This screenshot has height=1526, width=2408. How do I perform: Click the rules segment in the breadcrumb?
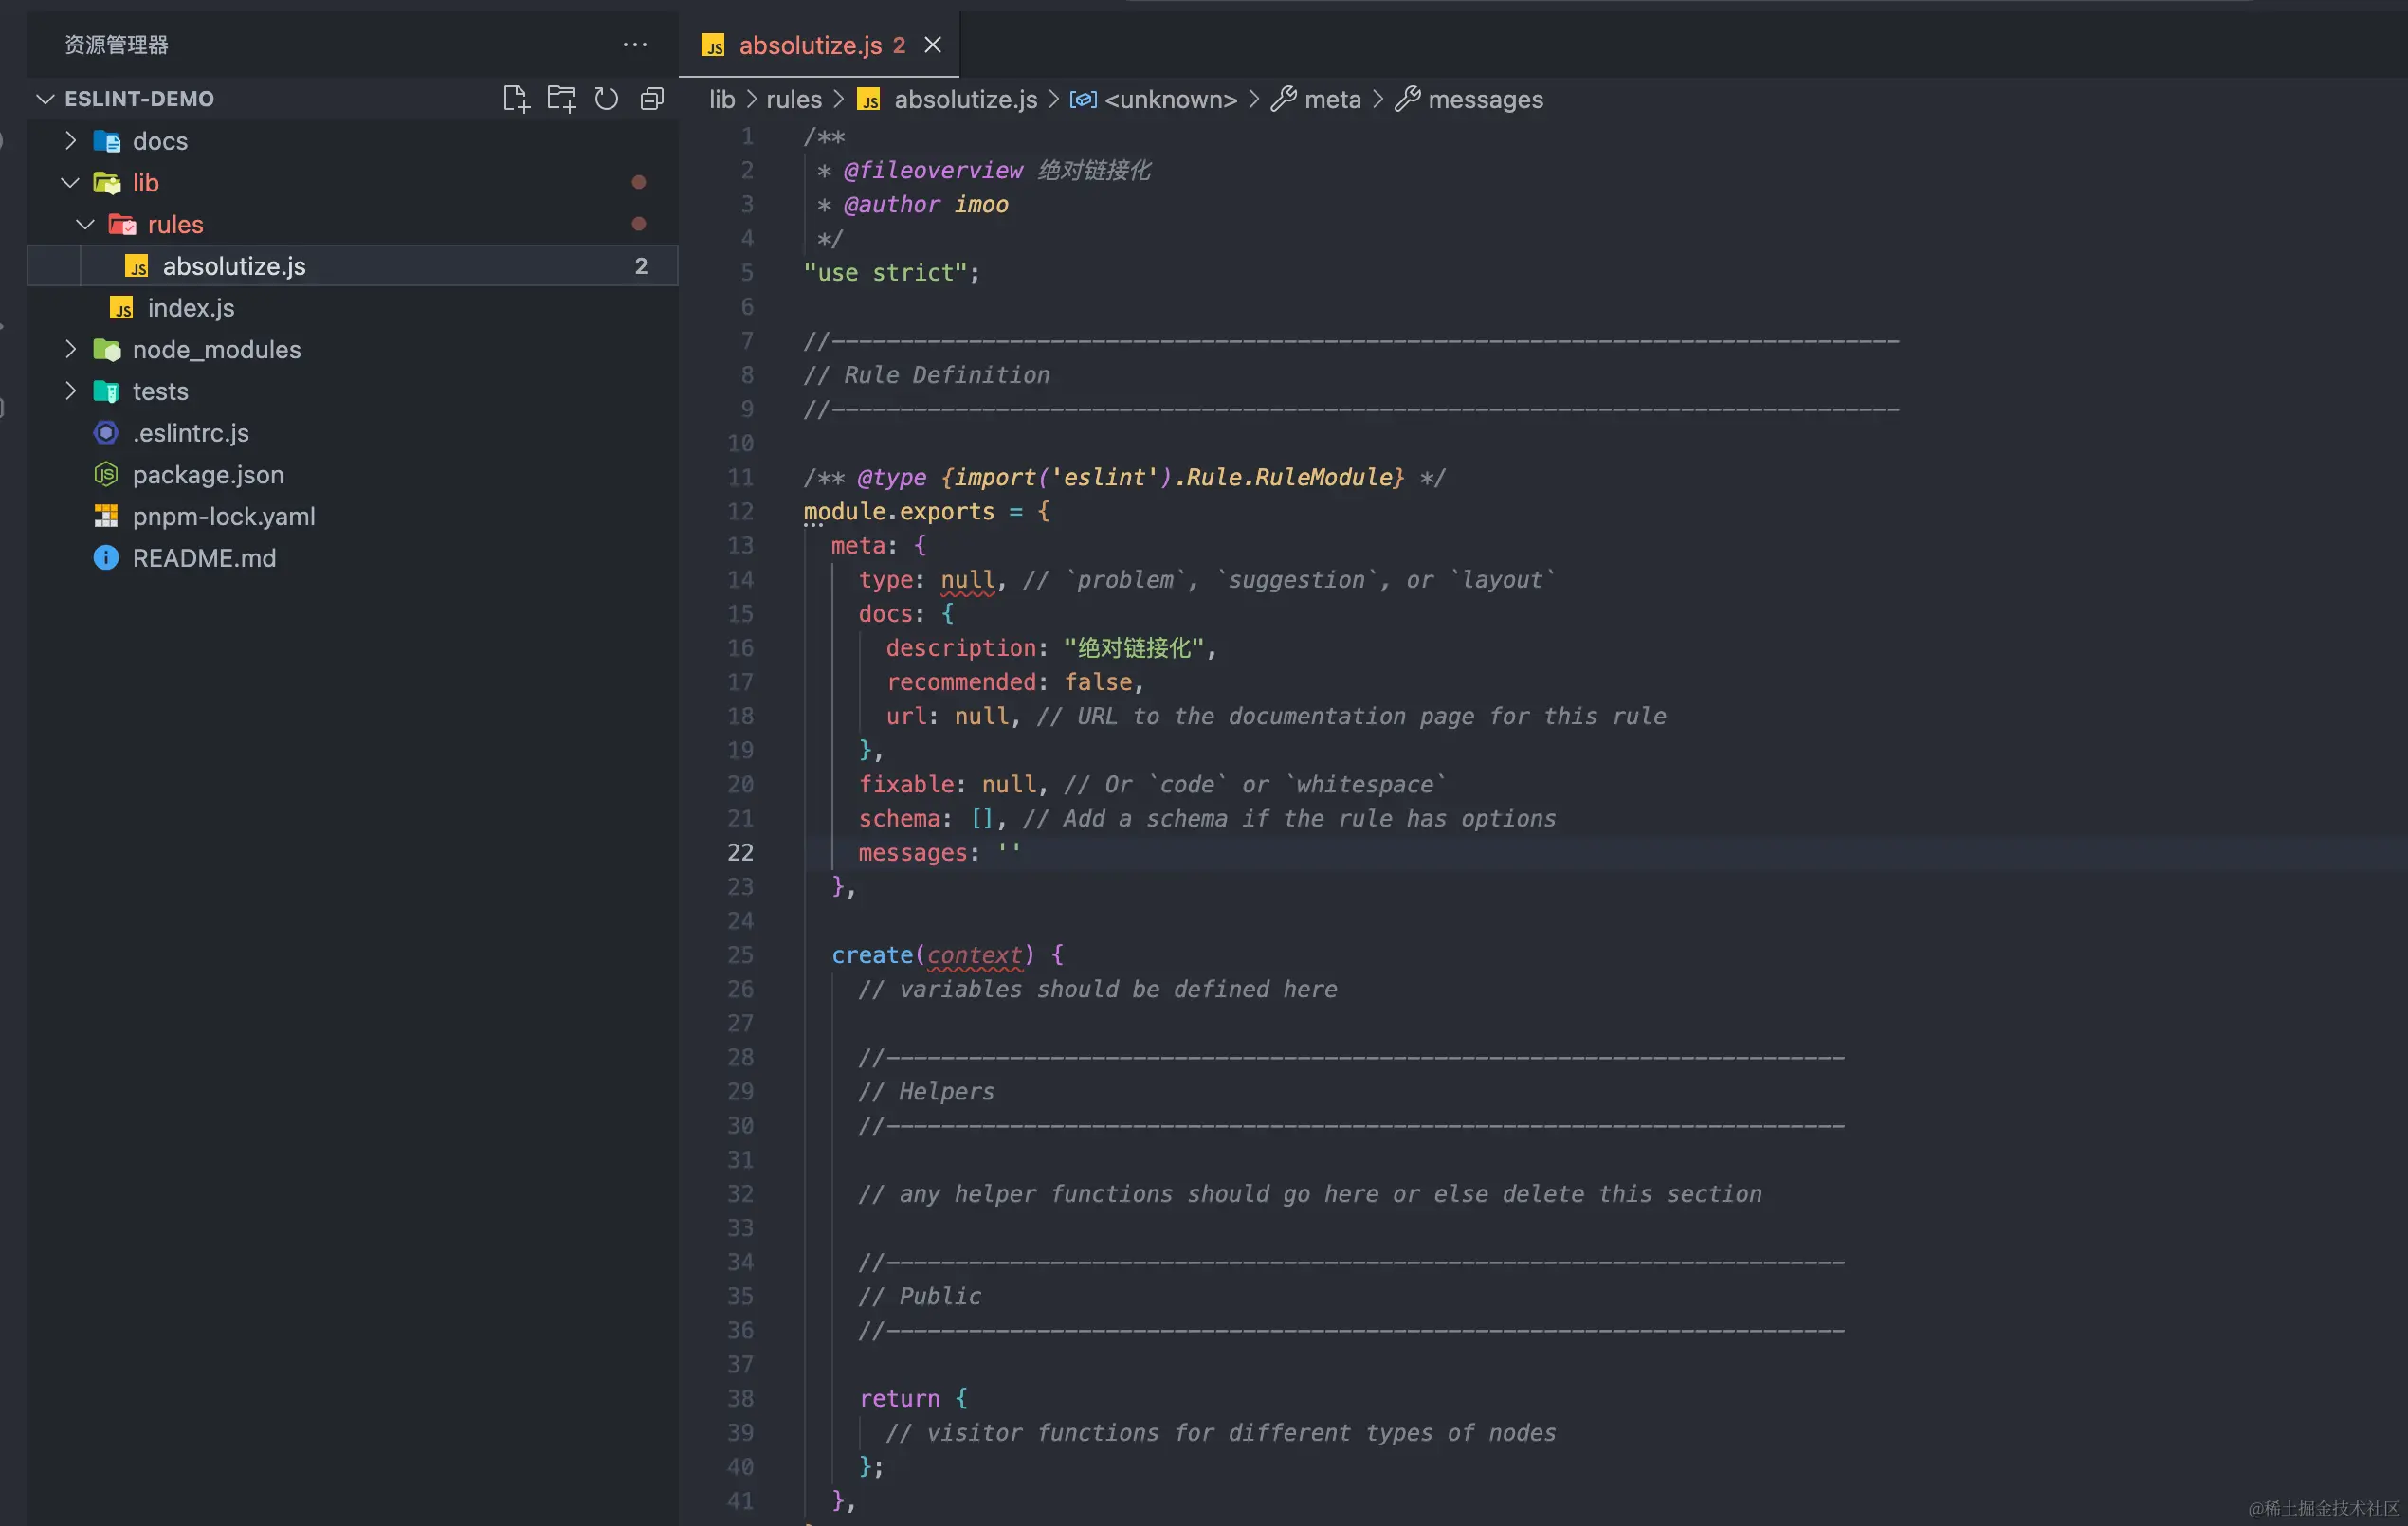(794, 99)
